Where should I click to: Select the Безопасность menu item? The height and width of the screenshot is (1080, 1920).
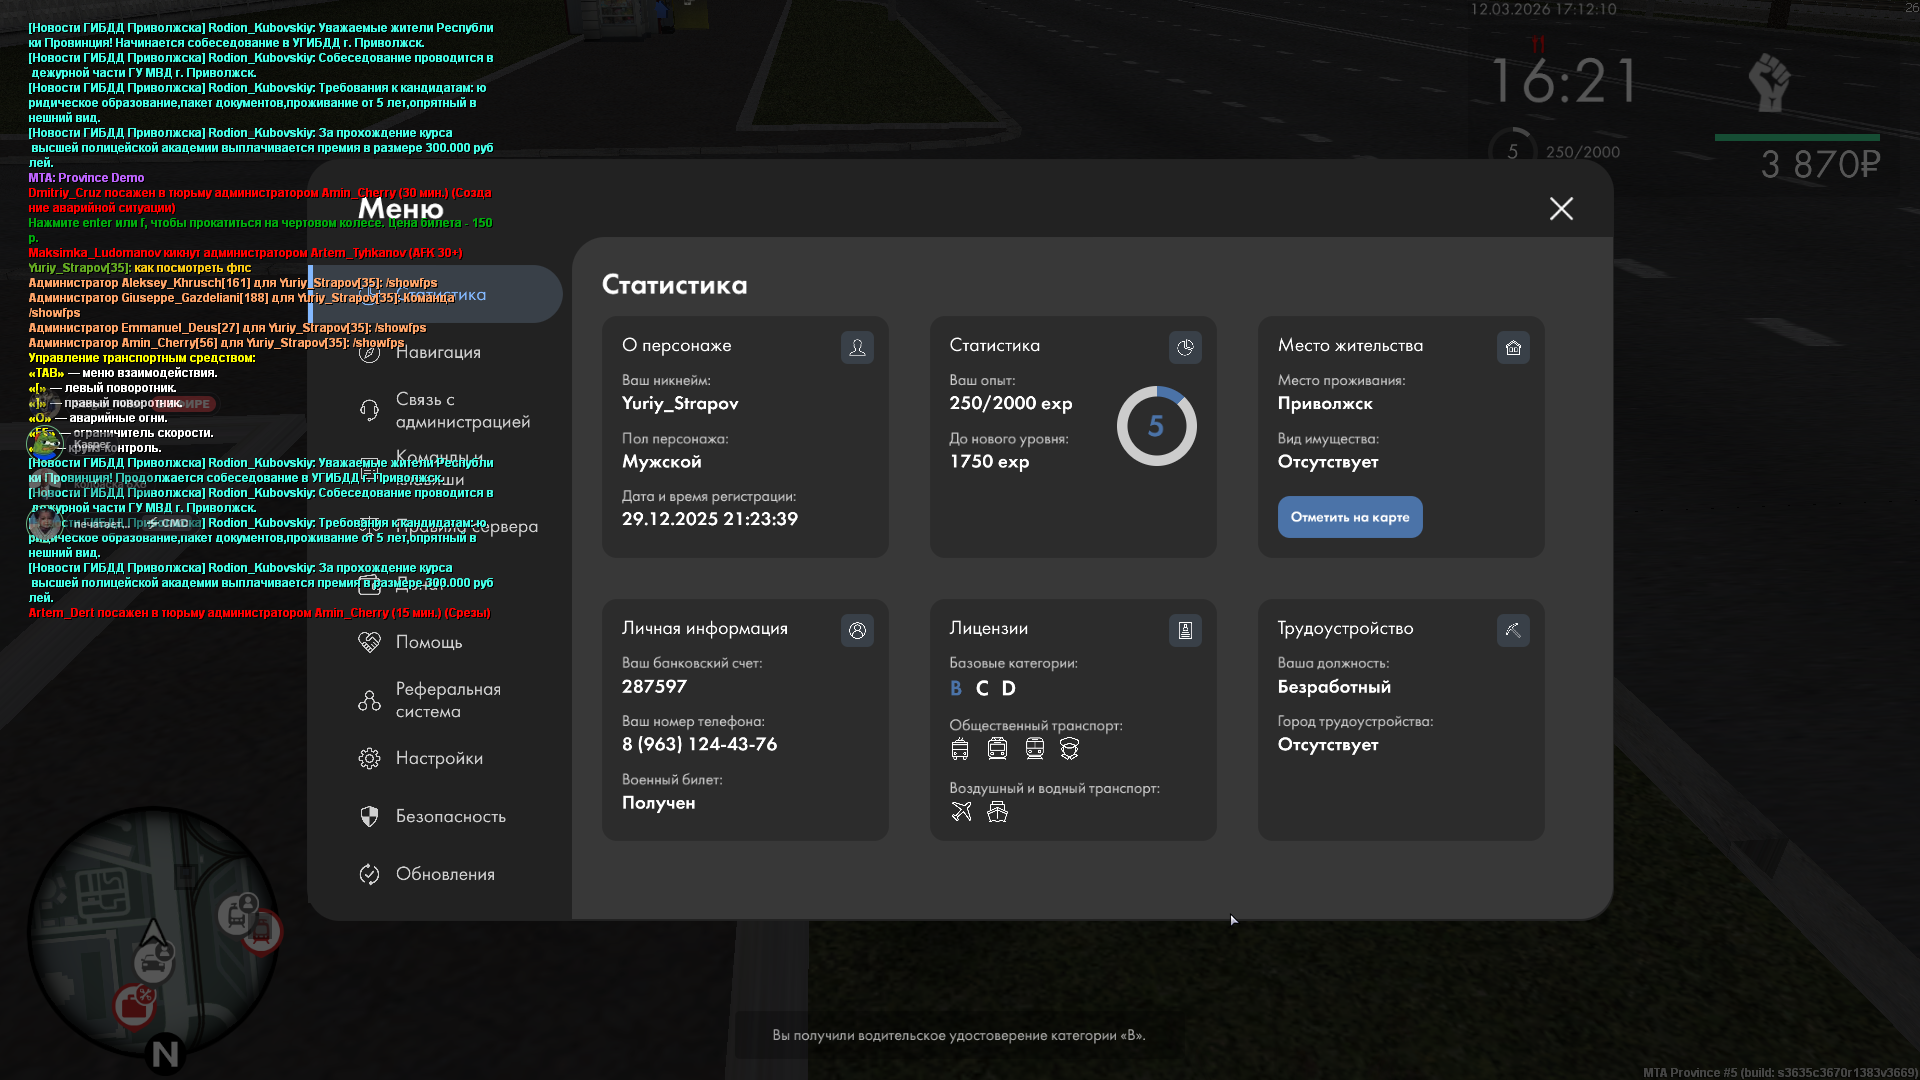point(450,816)
